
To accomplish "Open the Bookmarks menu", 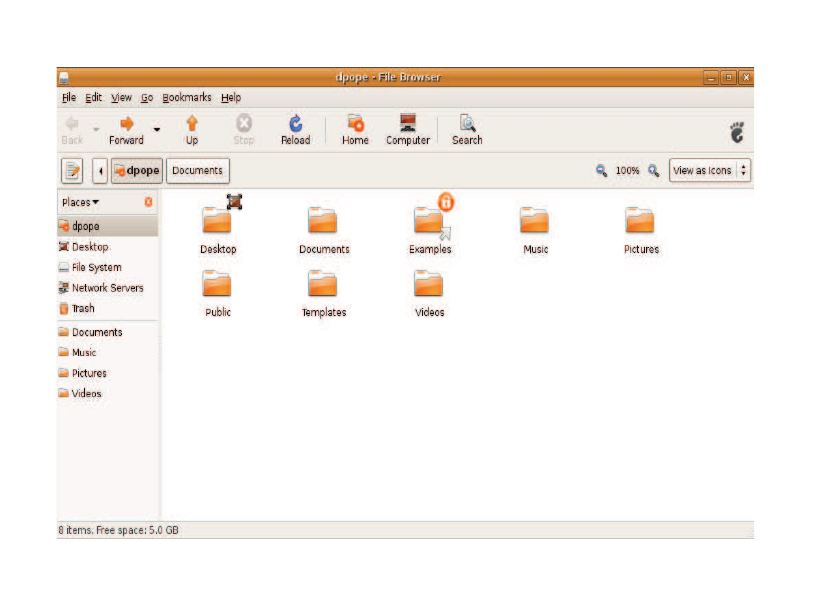I will coord(187,98).
